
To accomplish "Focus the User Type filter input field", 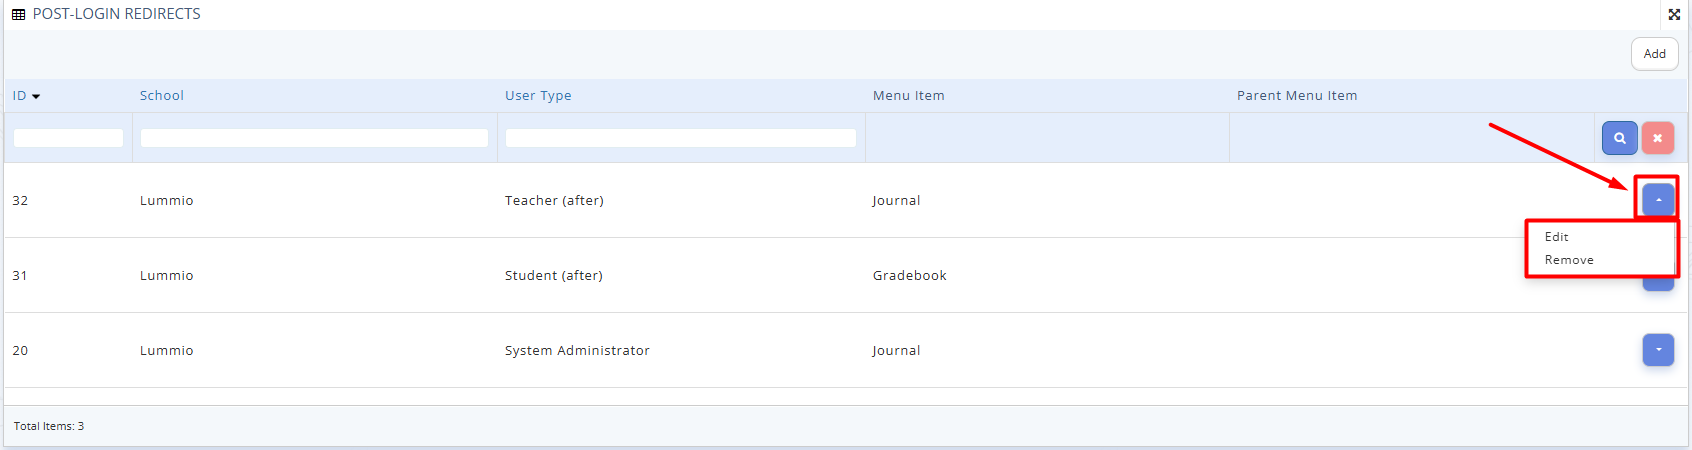I will [x=680, y=138].
